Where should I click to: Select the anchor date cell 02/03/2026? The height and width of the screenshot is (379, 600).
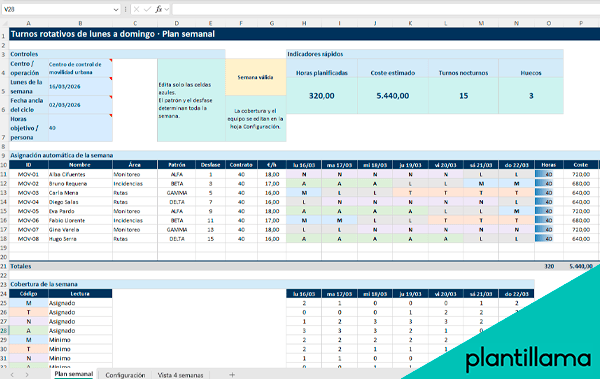(80, 105)
